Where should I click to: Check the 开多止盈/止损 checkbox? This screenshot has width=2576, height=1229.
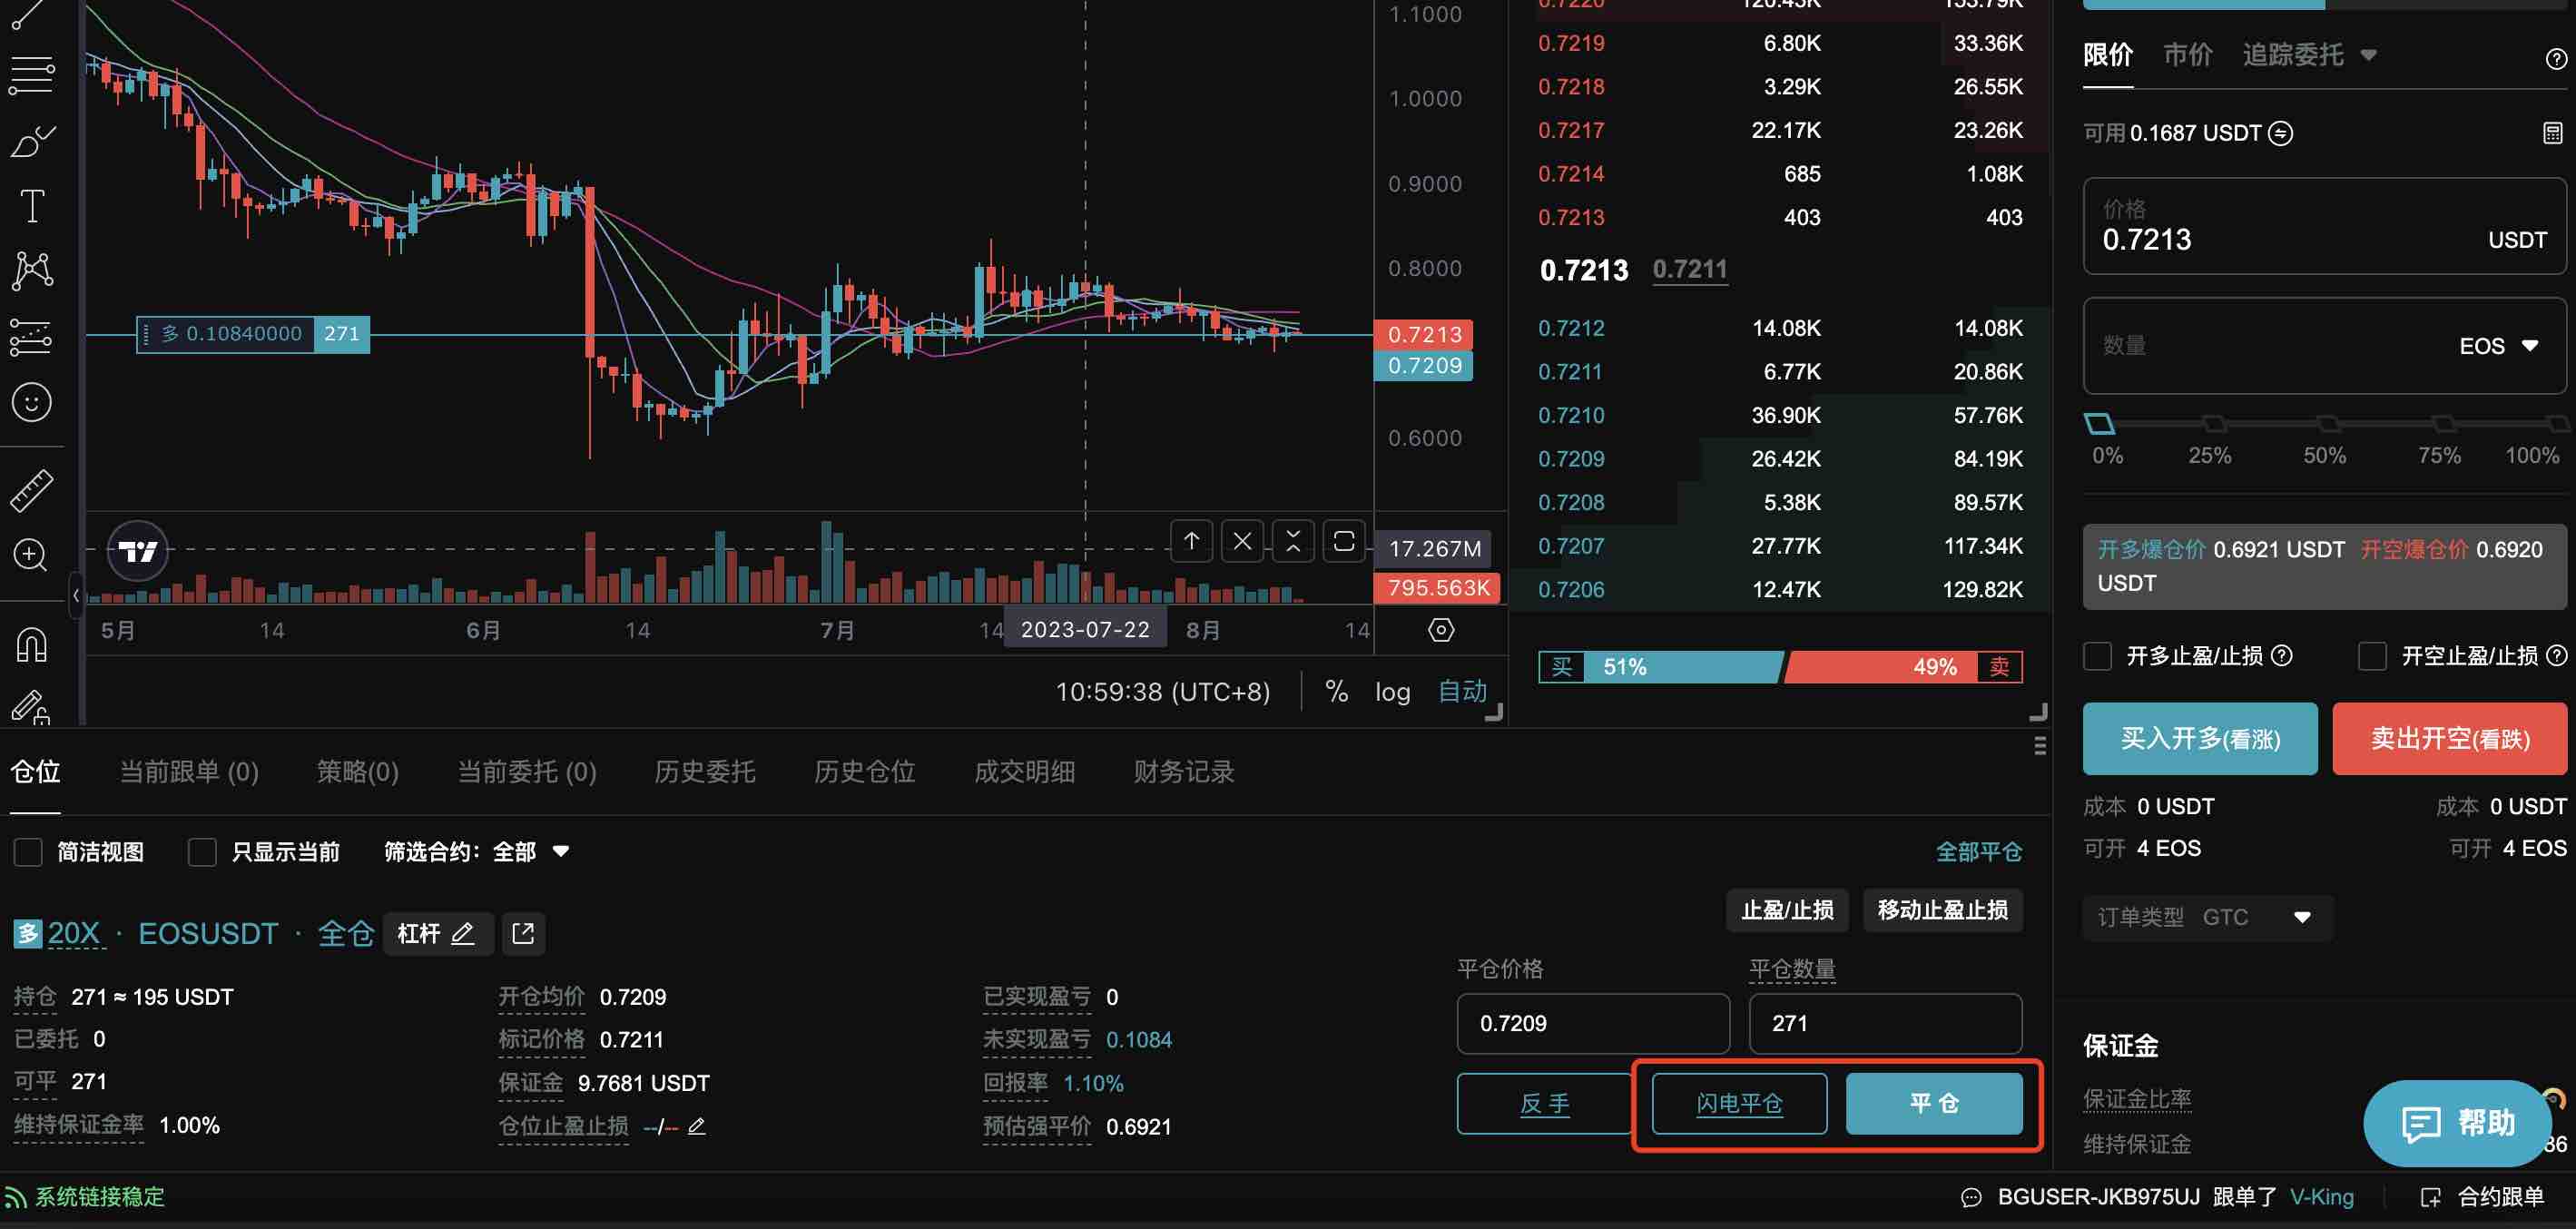(2097, 656)
